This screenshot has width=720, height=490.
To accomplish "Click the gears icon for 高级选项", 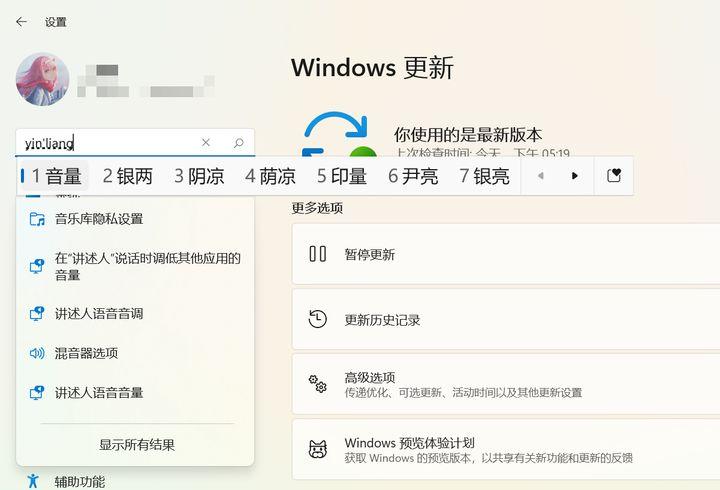I will click(318, 384).
